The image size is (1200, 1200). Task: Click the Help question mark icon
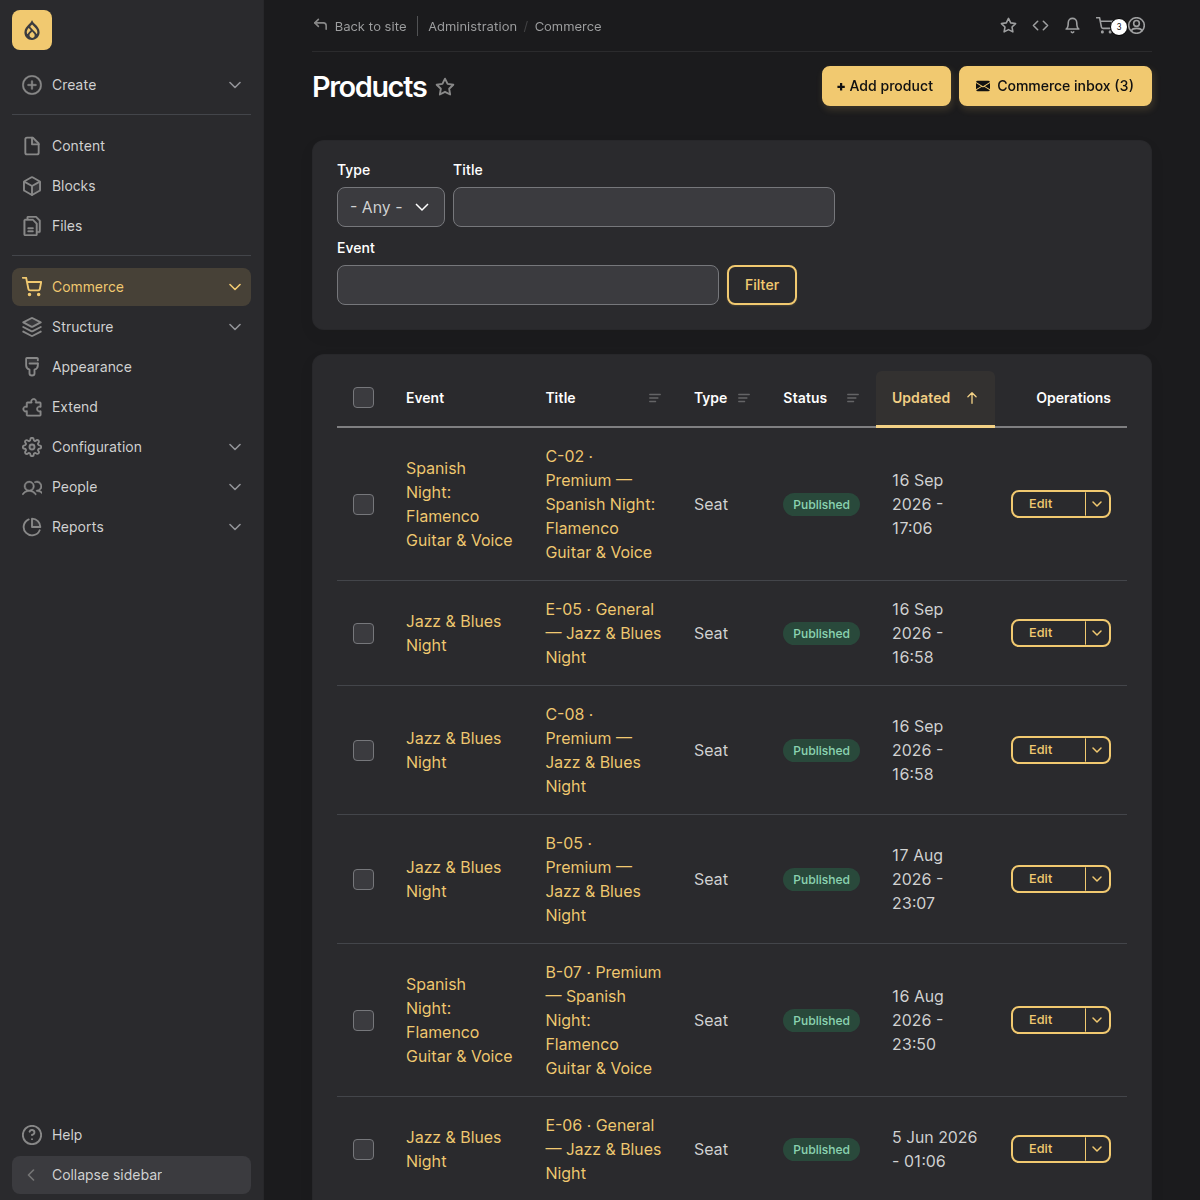pos(32,1135)
